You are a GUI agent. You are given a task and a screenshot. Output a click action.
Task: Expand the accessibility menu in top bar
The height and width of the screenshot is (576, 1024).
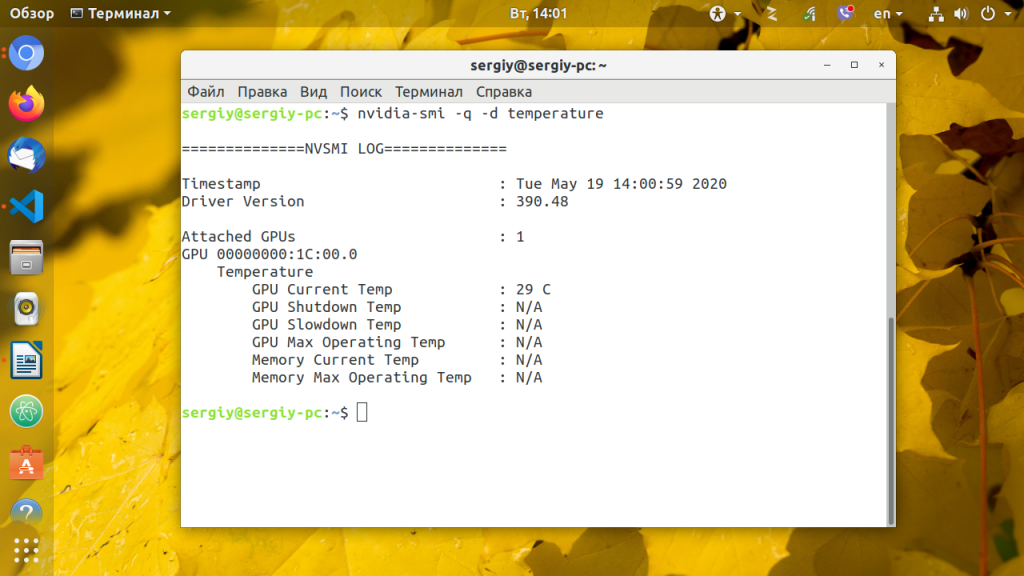click(x=725, y=13)
